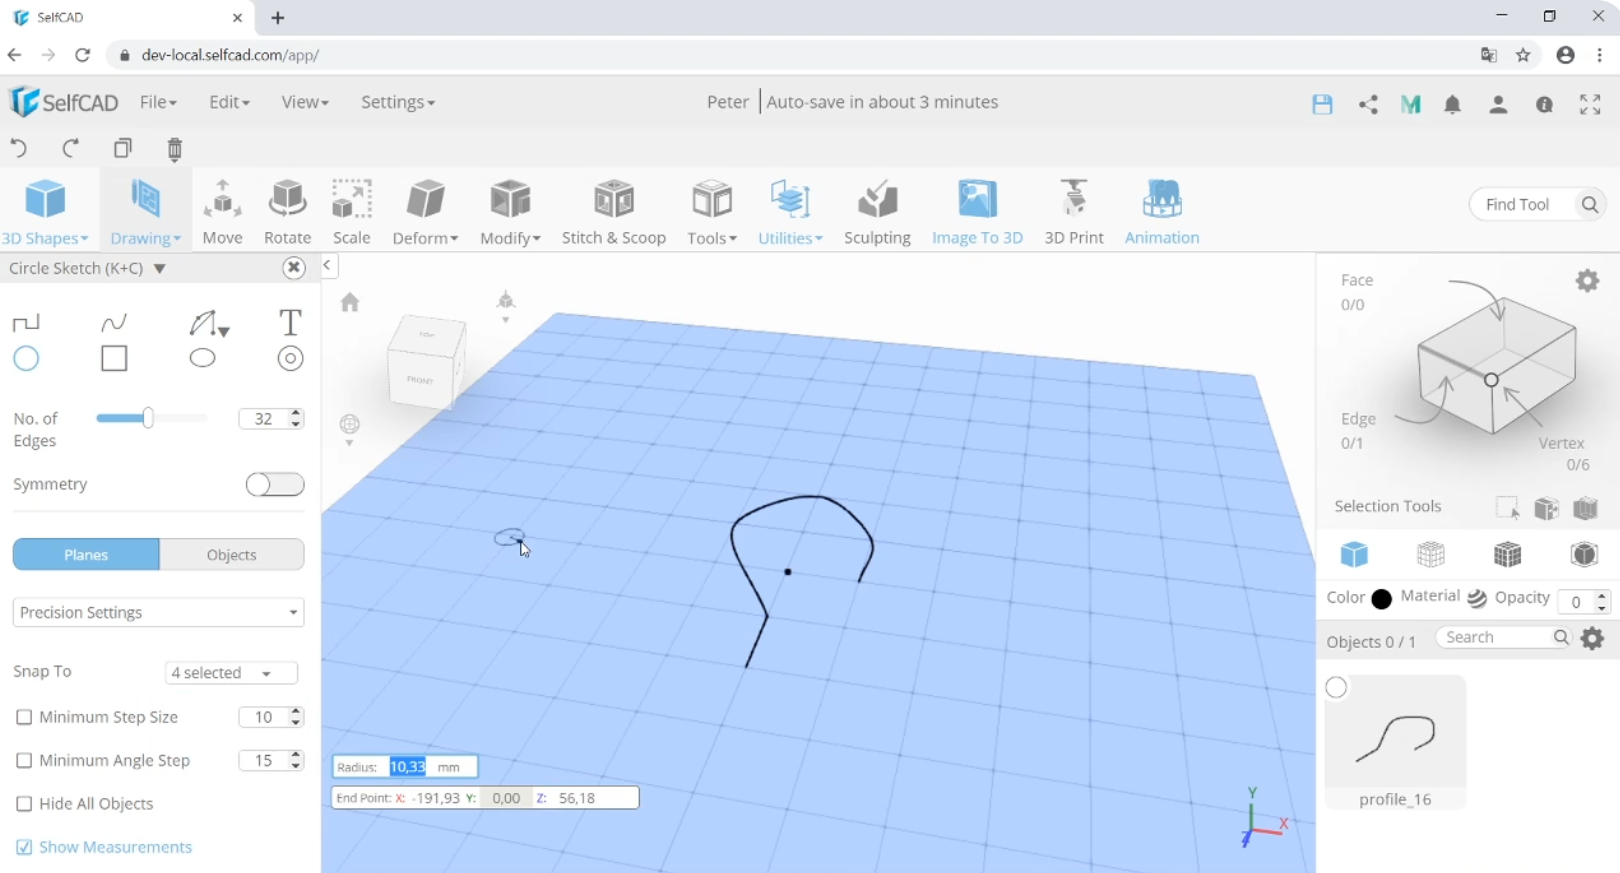The width and height of the screenshot is (1620, 873).
Task: Select the rectangle sketch tool
Action: coord(114,358)
